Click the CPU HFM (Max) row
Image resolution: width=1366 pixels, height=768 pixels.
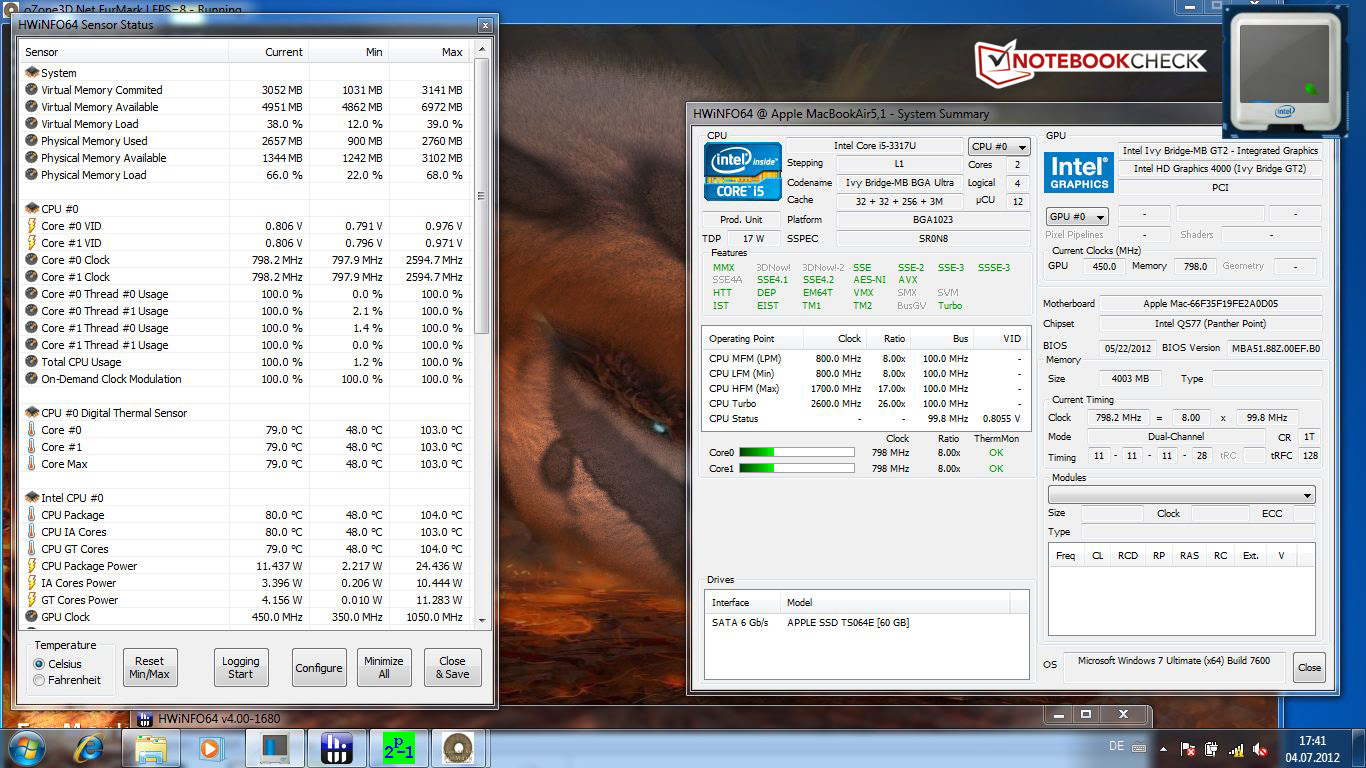click(865, 389)
